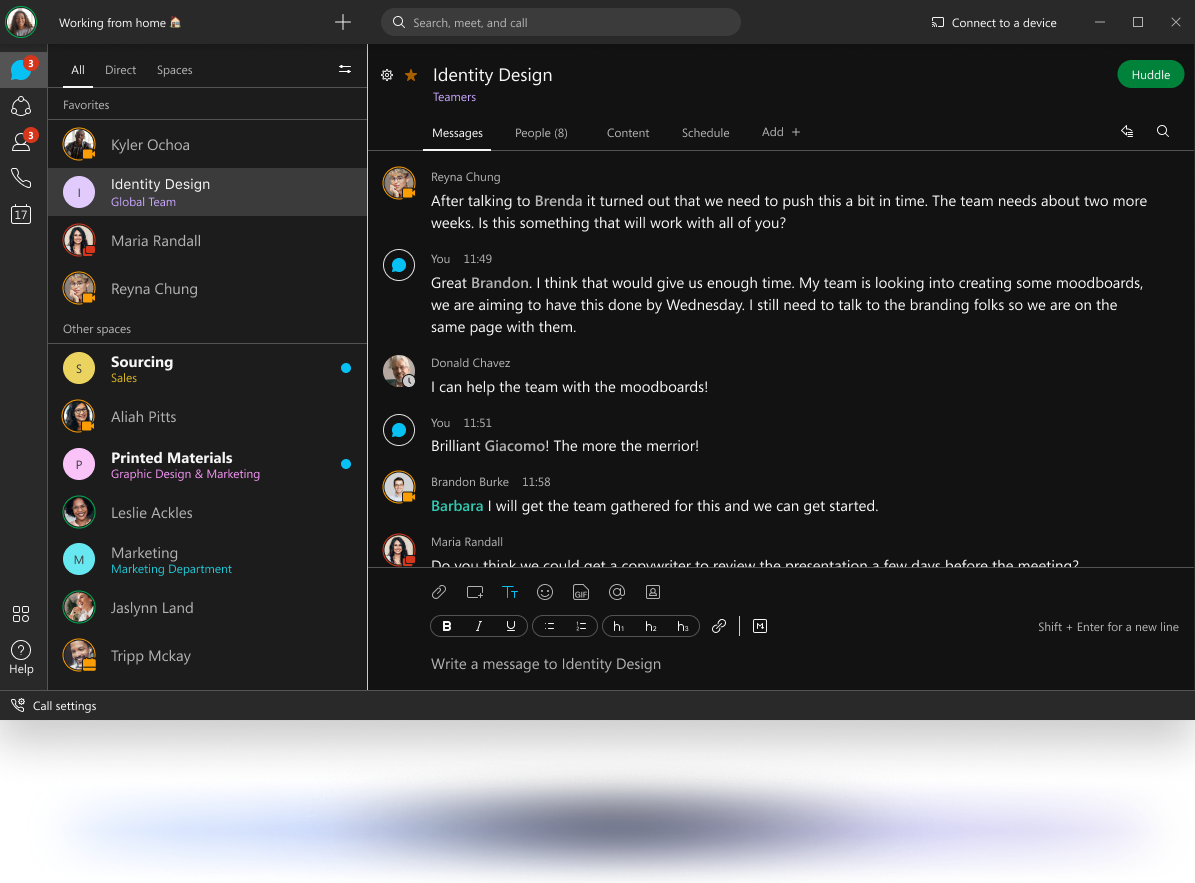
Task: Open chat with Leslie Ackles
Action: (207, 512)
